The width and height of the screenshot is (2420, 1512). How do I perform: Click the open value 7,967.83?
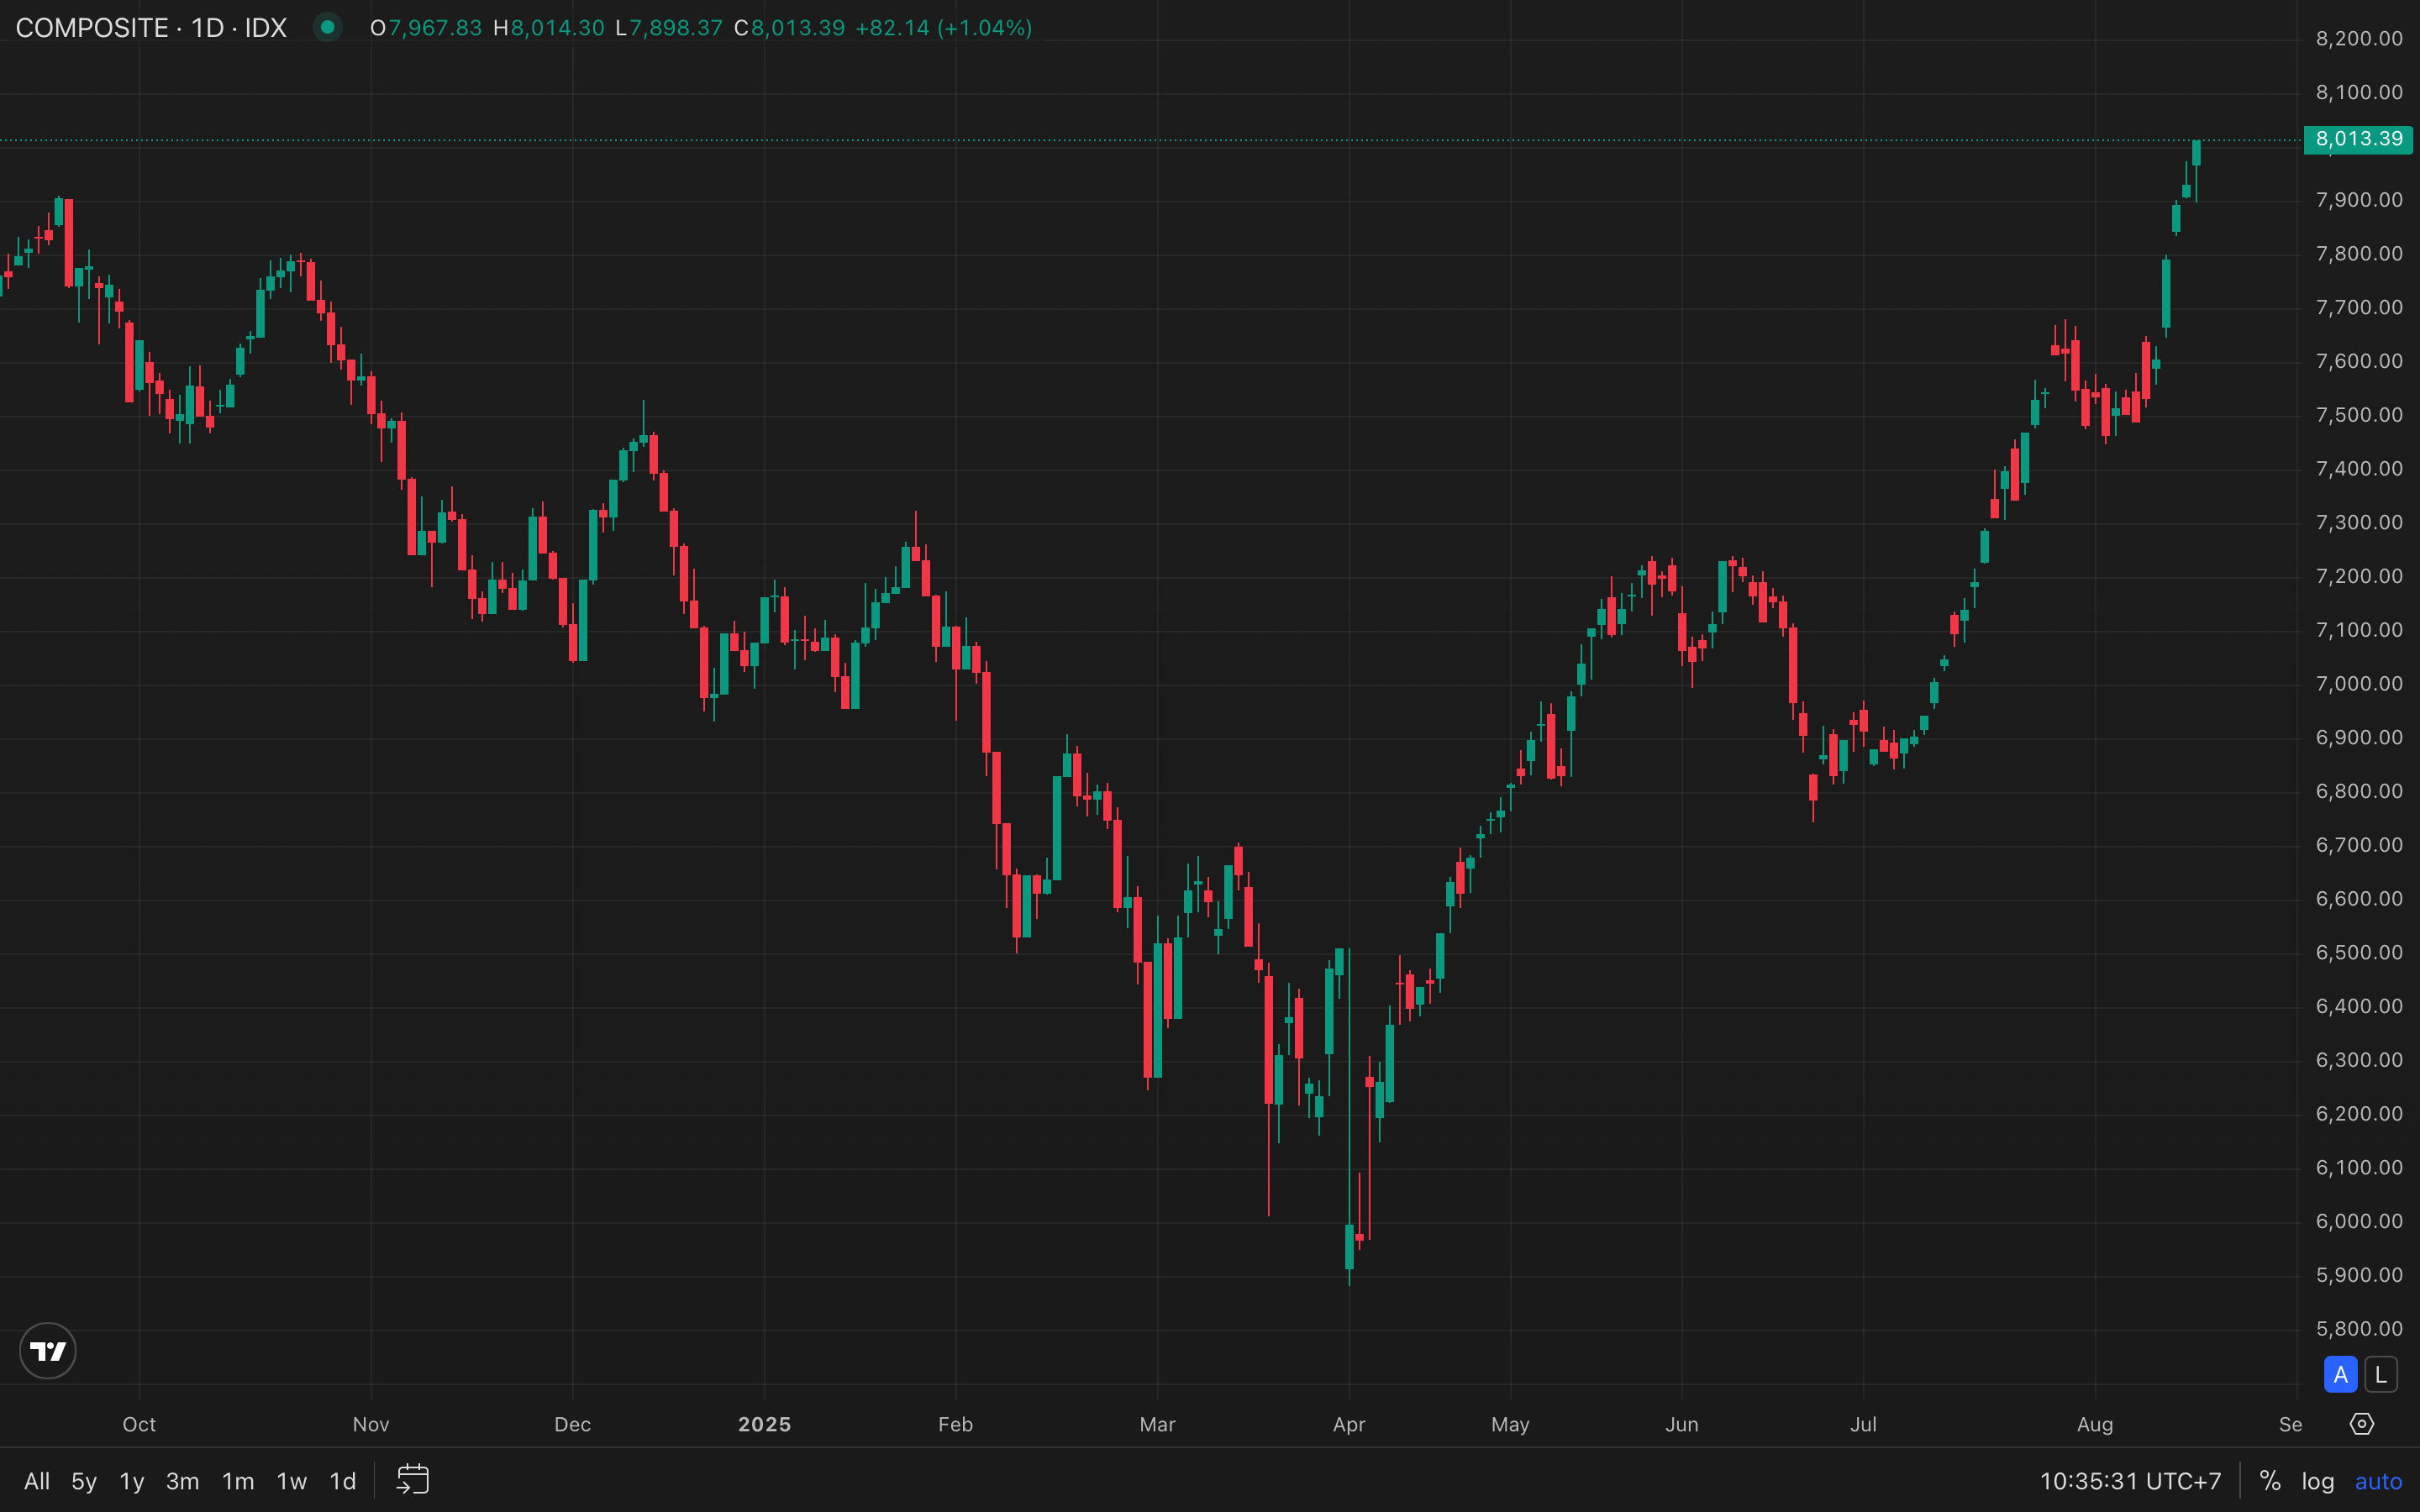435,28
